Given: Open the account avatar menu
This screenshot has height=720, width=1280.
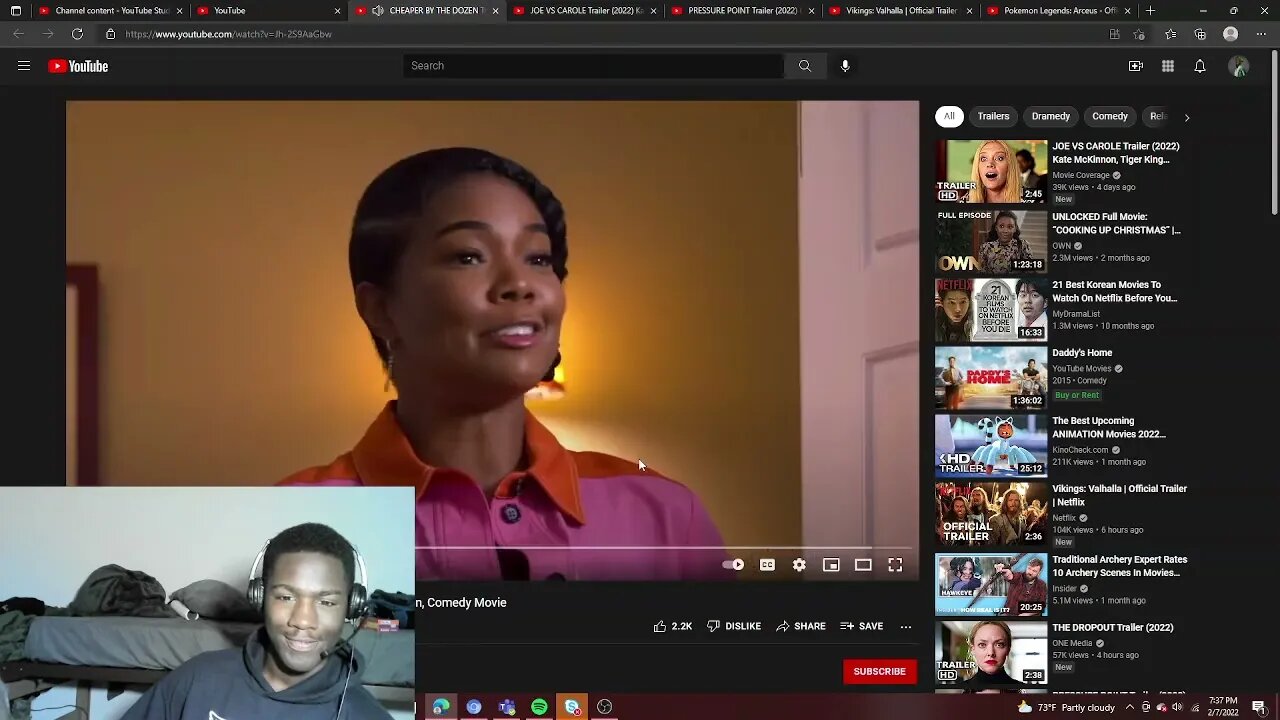Looking at the screenshot, I should click(x=1239, y=66).
